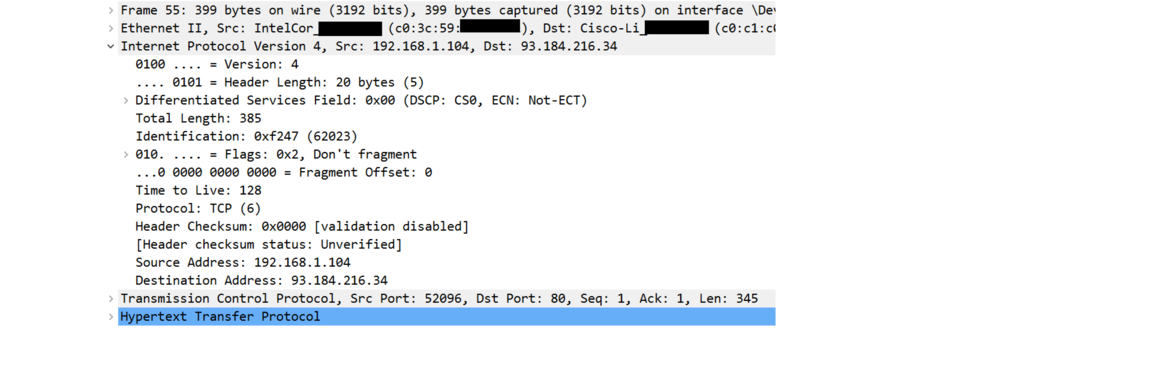Expand the Ethernet II section arrow
Screen dimensions: 1172x379
tap(111, 28)
